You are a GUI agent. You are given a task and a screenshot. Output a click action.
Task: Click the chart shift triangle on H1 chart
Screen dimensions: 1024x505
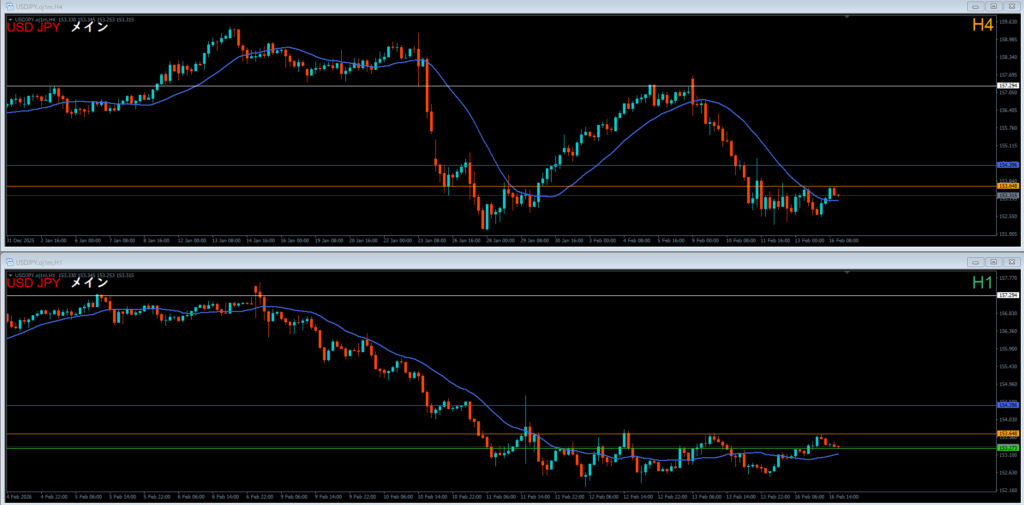[x=847, y=274]
